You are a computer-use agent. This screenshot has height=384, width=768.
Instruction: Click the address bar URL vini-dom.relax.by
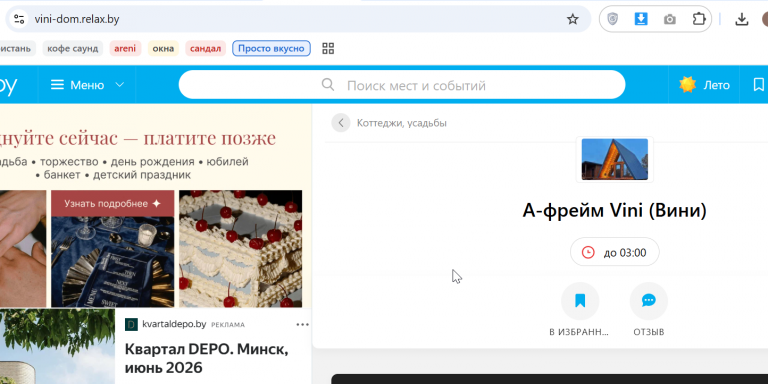[77, 20]
